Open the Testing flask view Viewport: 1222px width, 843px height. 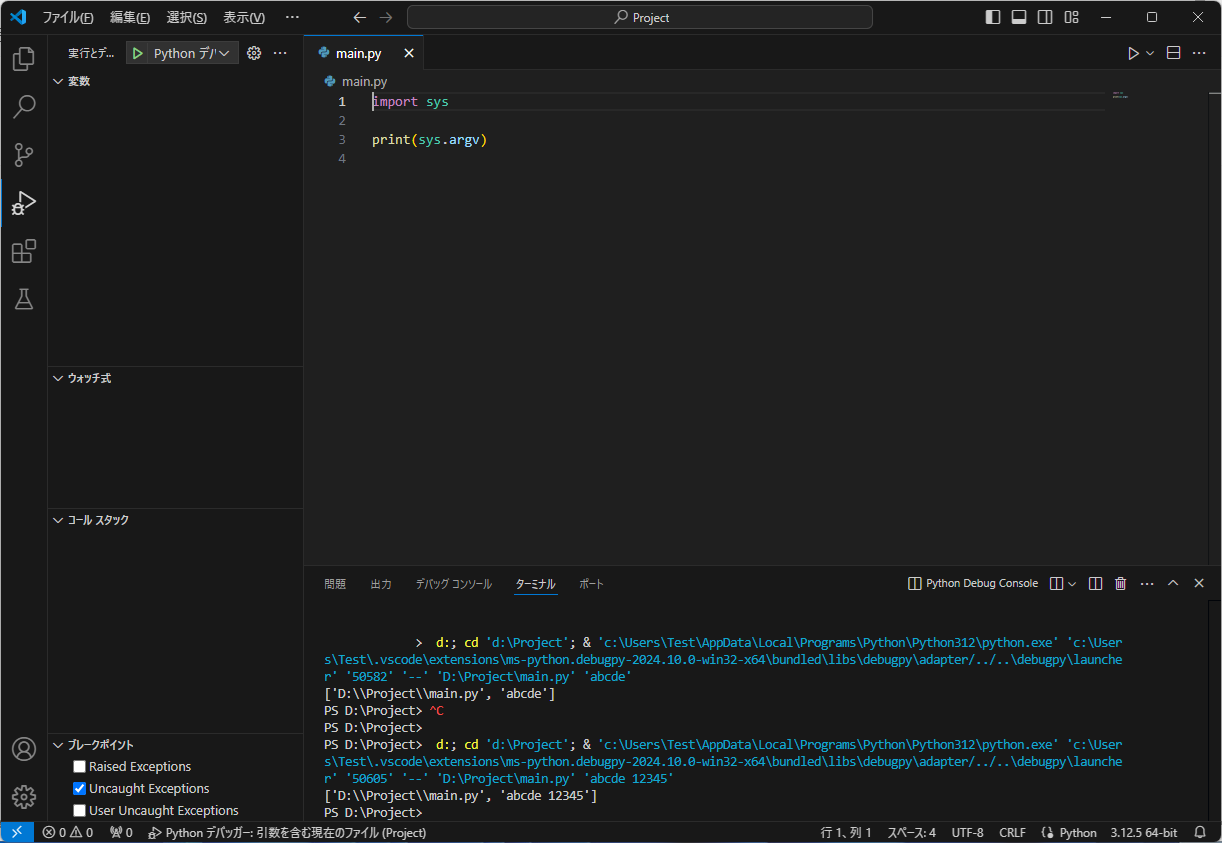coord(24,299)
